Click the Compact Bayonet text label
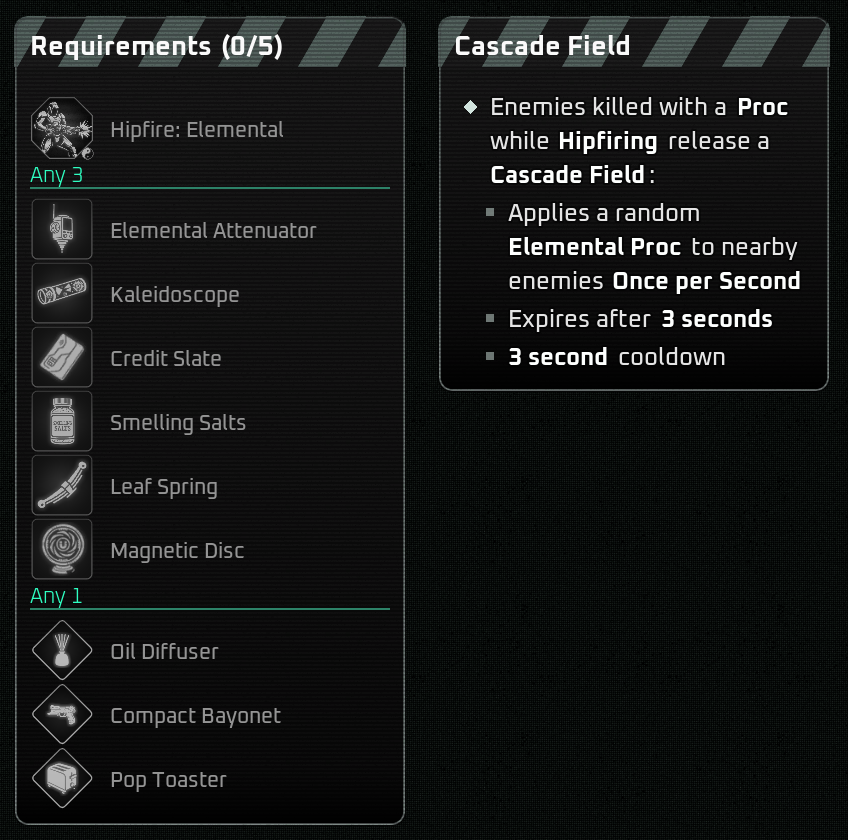Viewport: 848px width, 840px height. (195, 716)
